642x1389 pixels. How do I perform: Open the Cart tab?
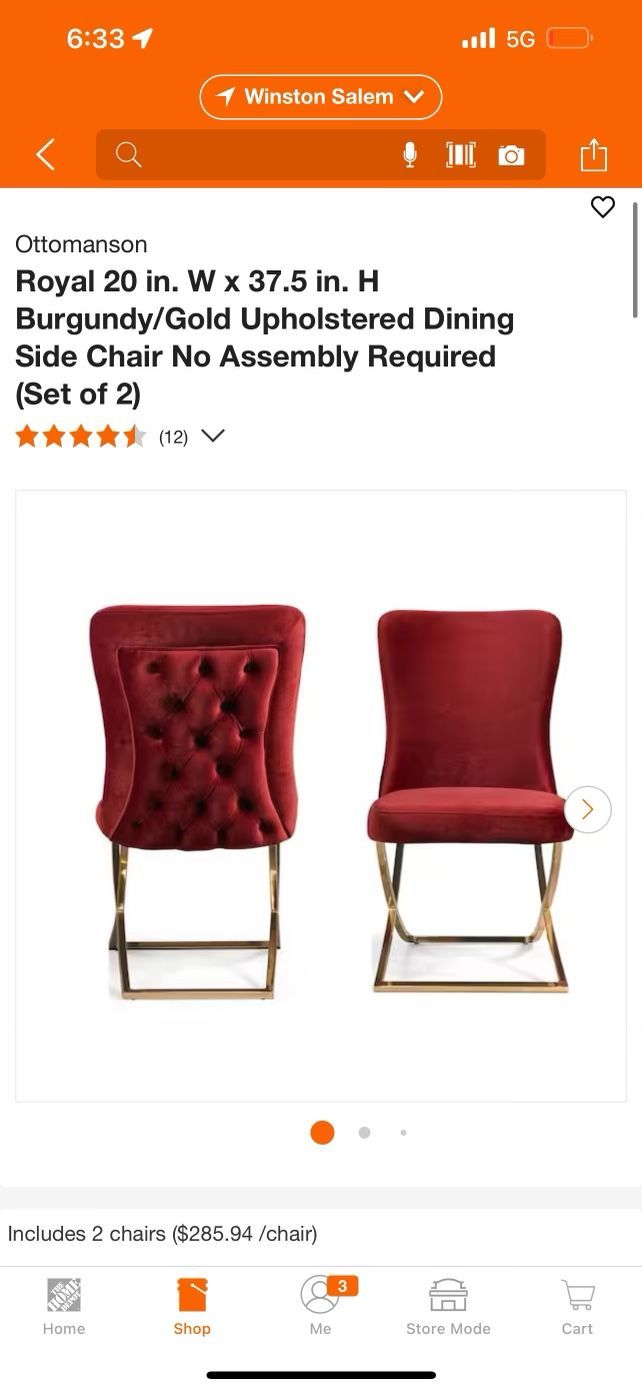[x=577, y=1307]
